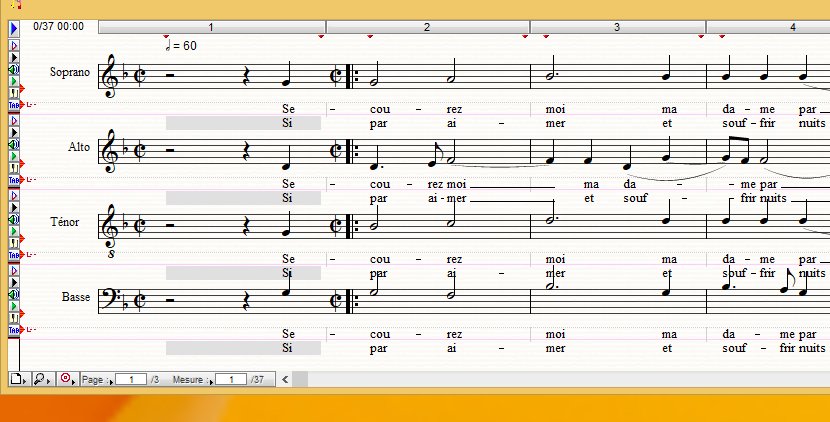The width and height of the screenshot is (830, 422).
Task: Click the blue play triangle at top-left
Action: [x=14, y=29]
